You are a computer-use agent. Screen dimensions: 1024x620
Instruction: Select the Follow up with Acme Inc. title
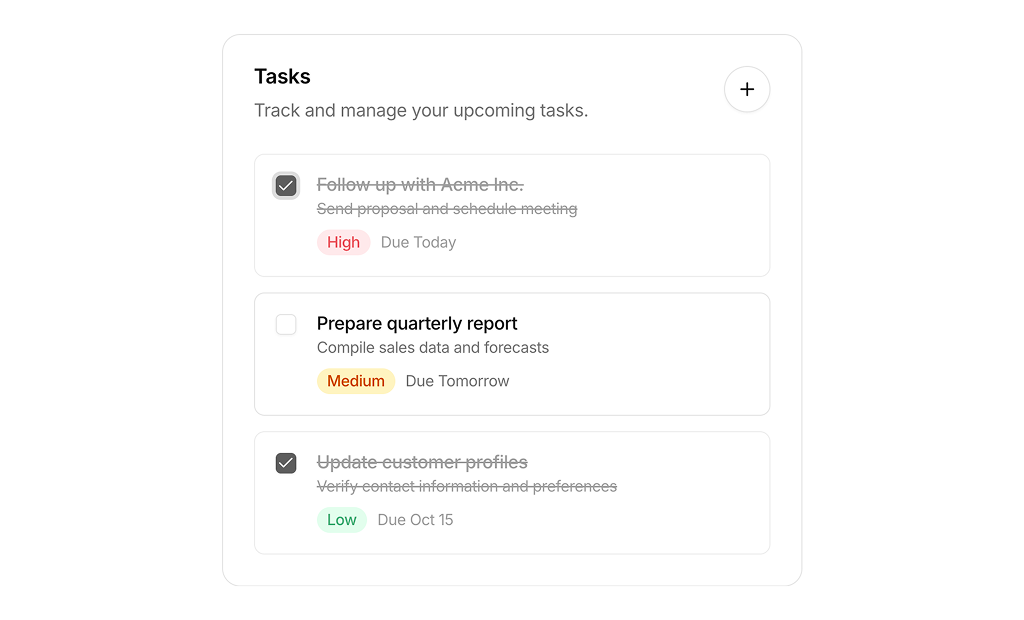tap(420, 185)
